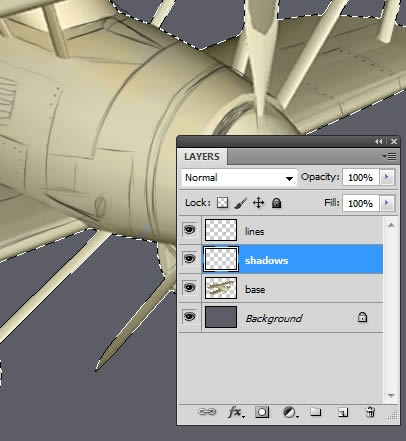Lock all layer attributes
This screenshot has width=406, height=441.
[276, 203]
